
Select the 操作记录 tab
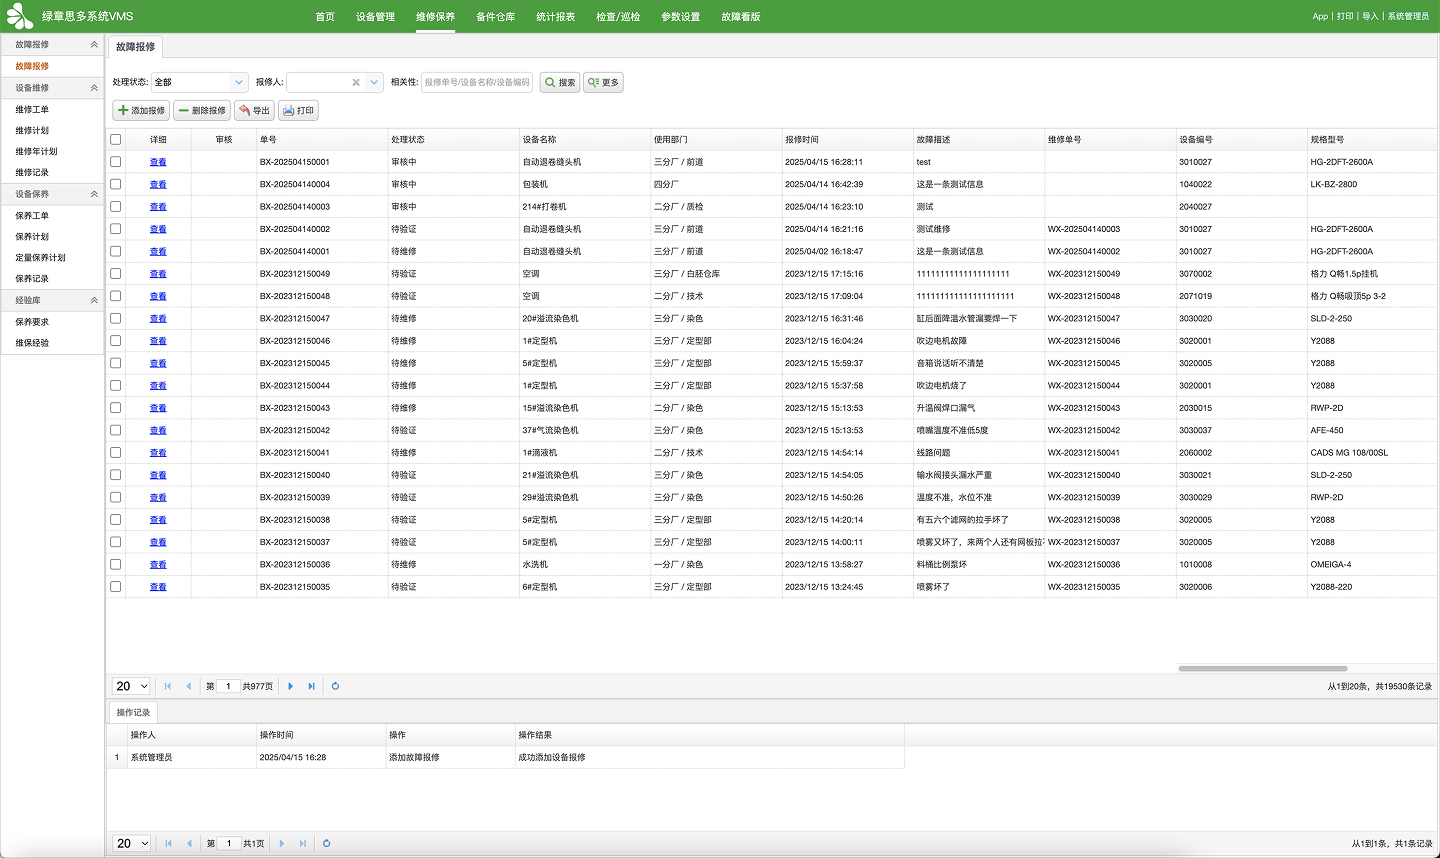point(133,712)
